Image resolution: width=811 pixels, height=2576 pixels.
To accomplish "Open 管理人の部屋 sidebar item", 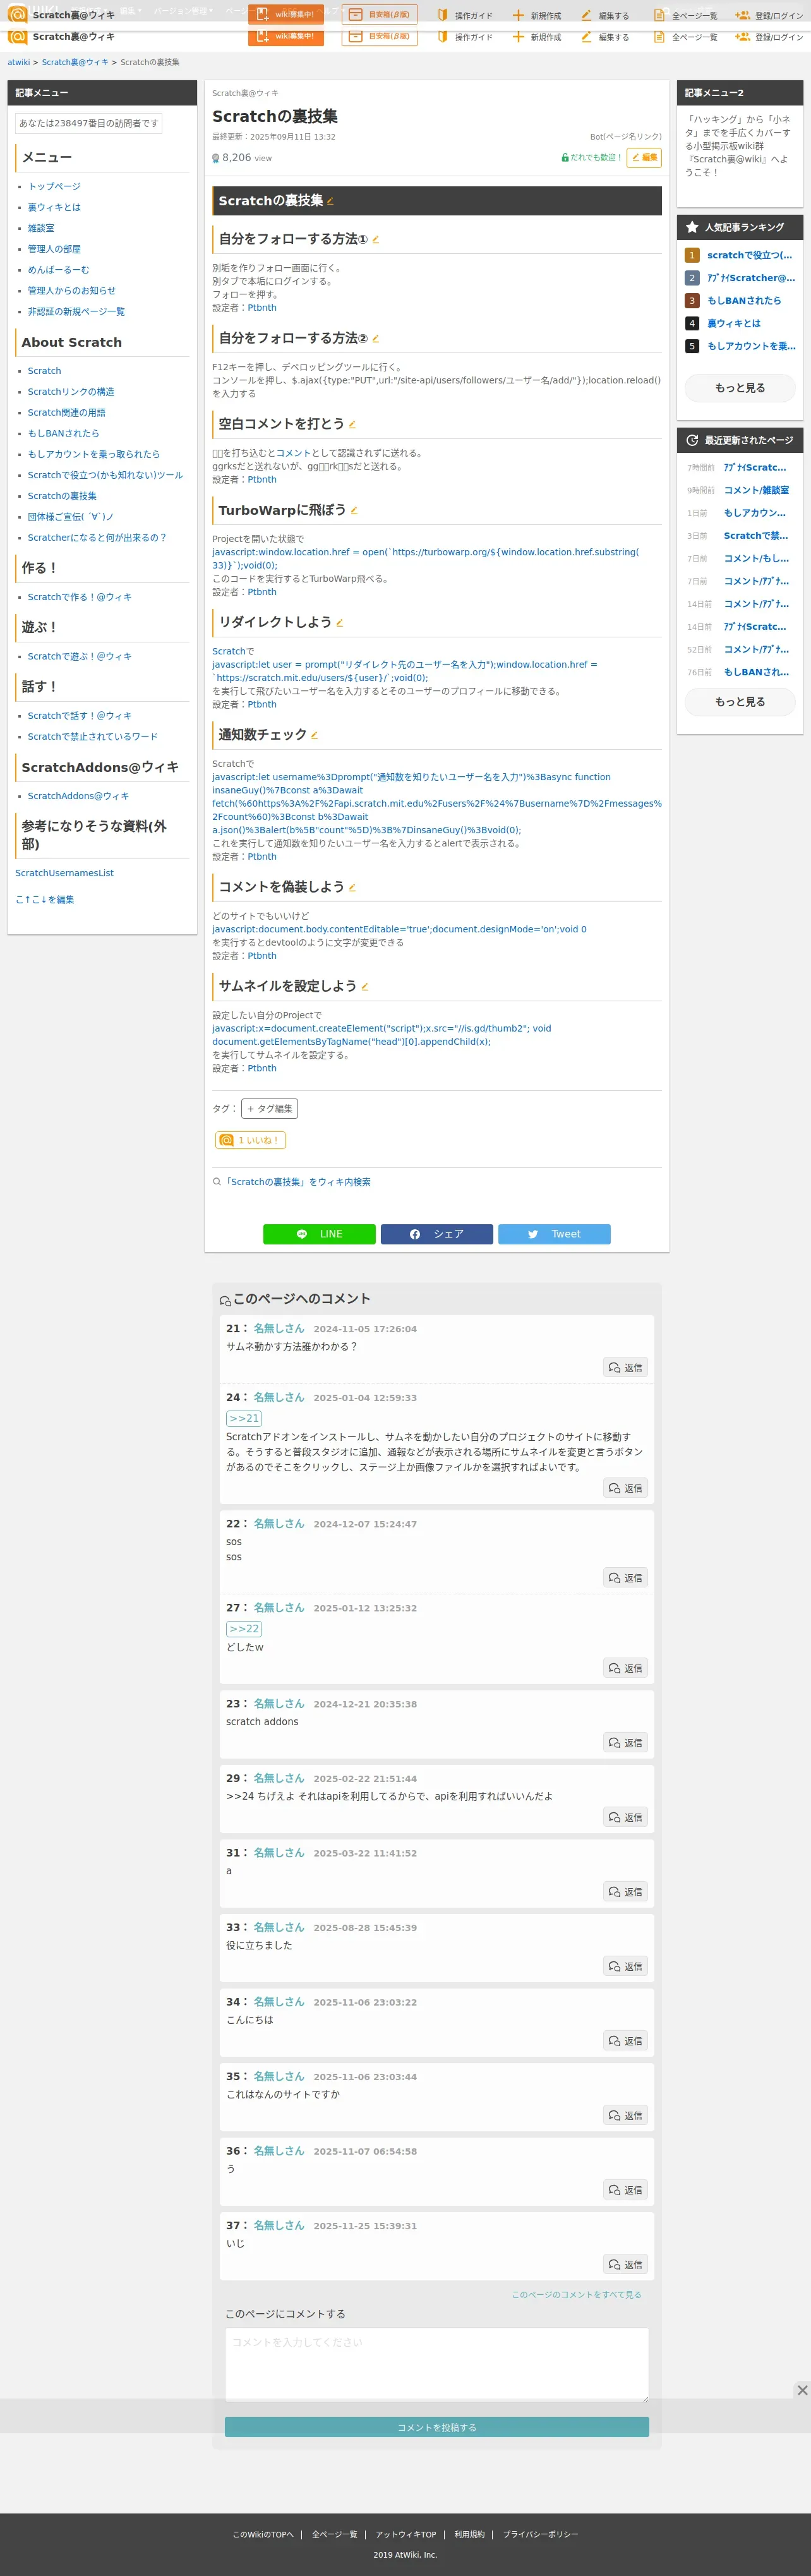I will 54,249.
